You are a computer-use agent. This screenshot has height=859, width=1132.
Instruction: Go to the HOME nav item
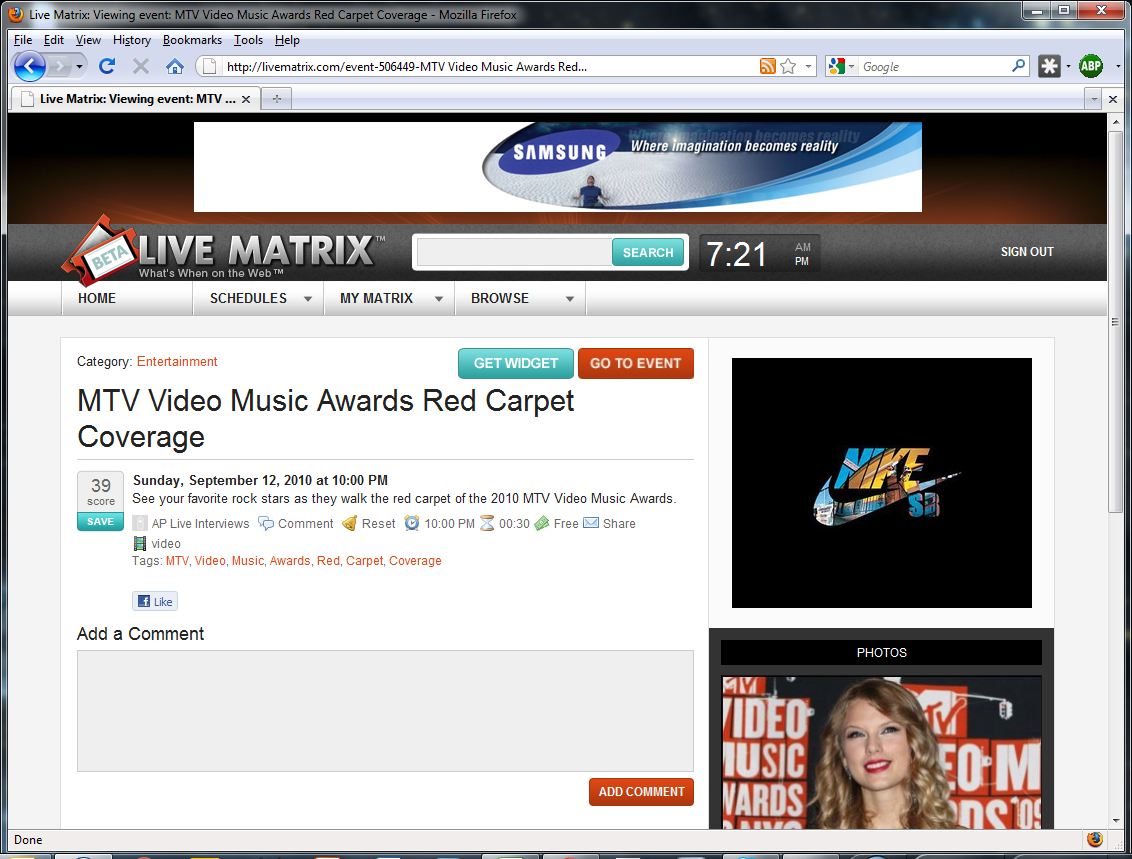(97, 298)
